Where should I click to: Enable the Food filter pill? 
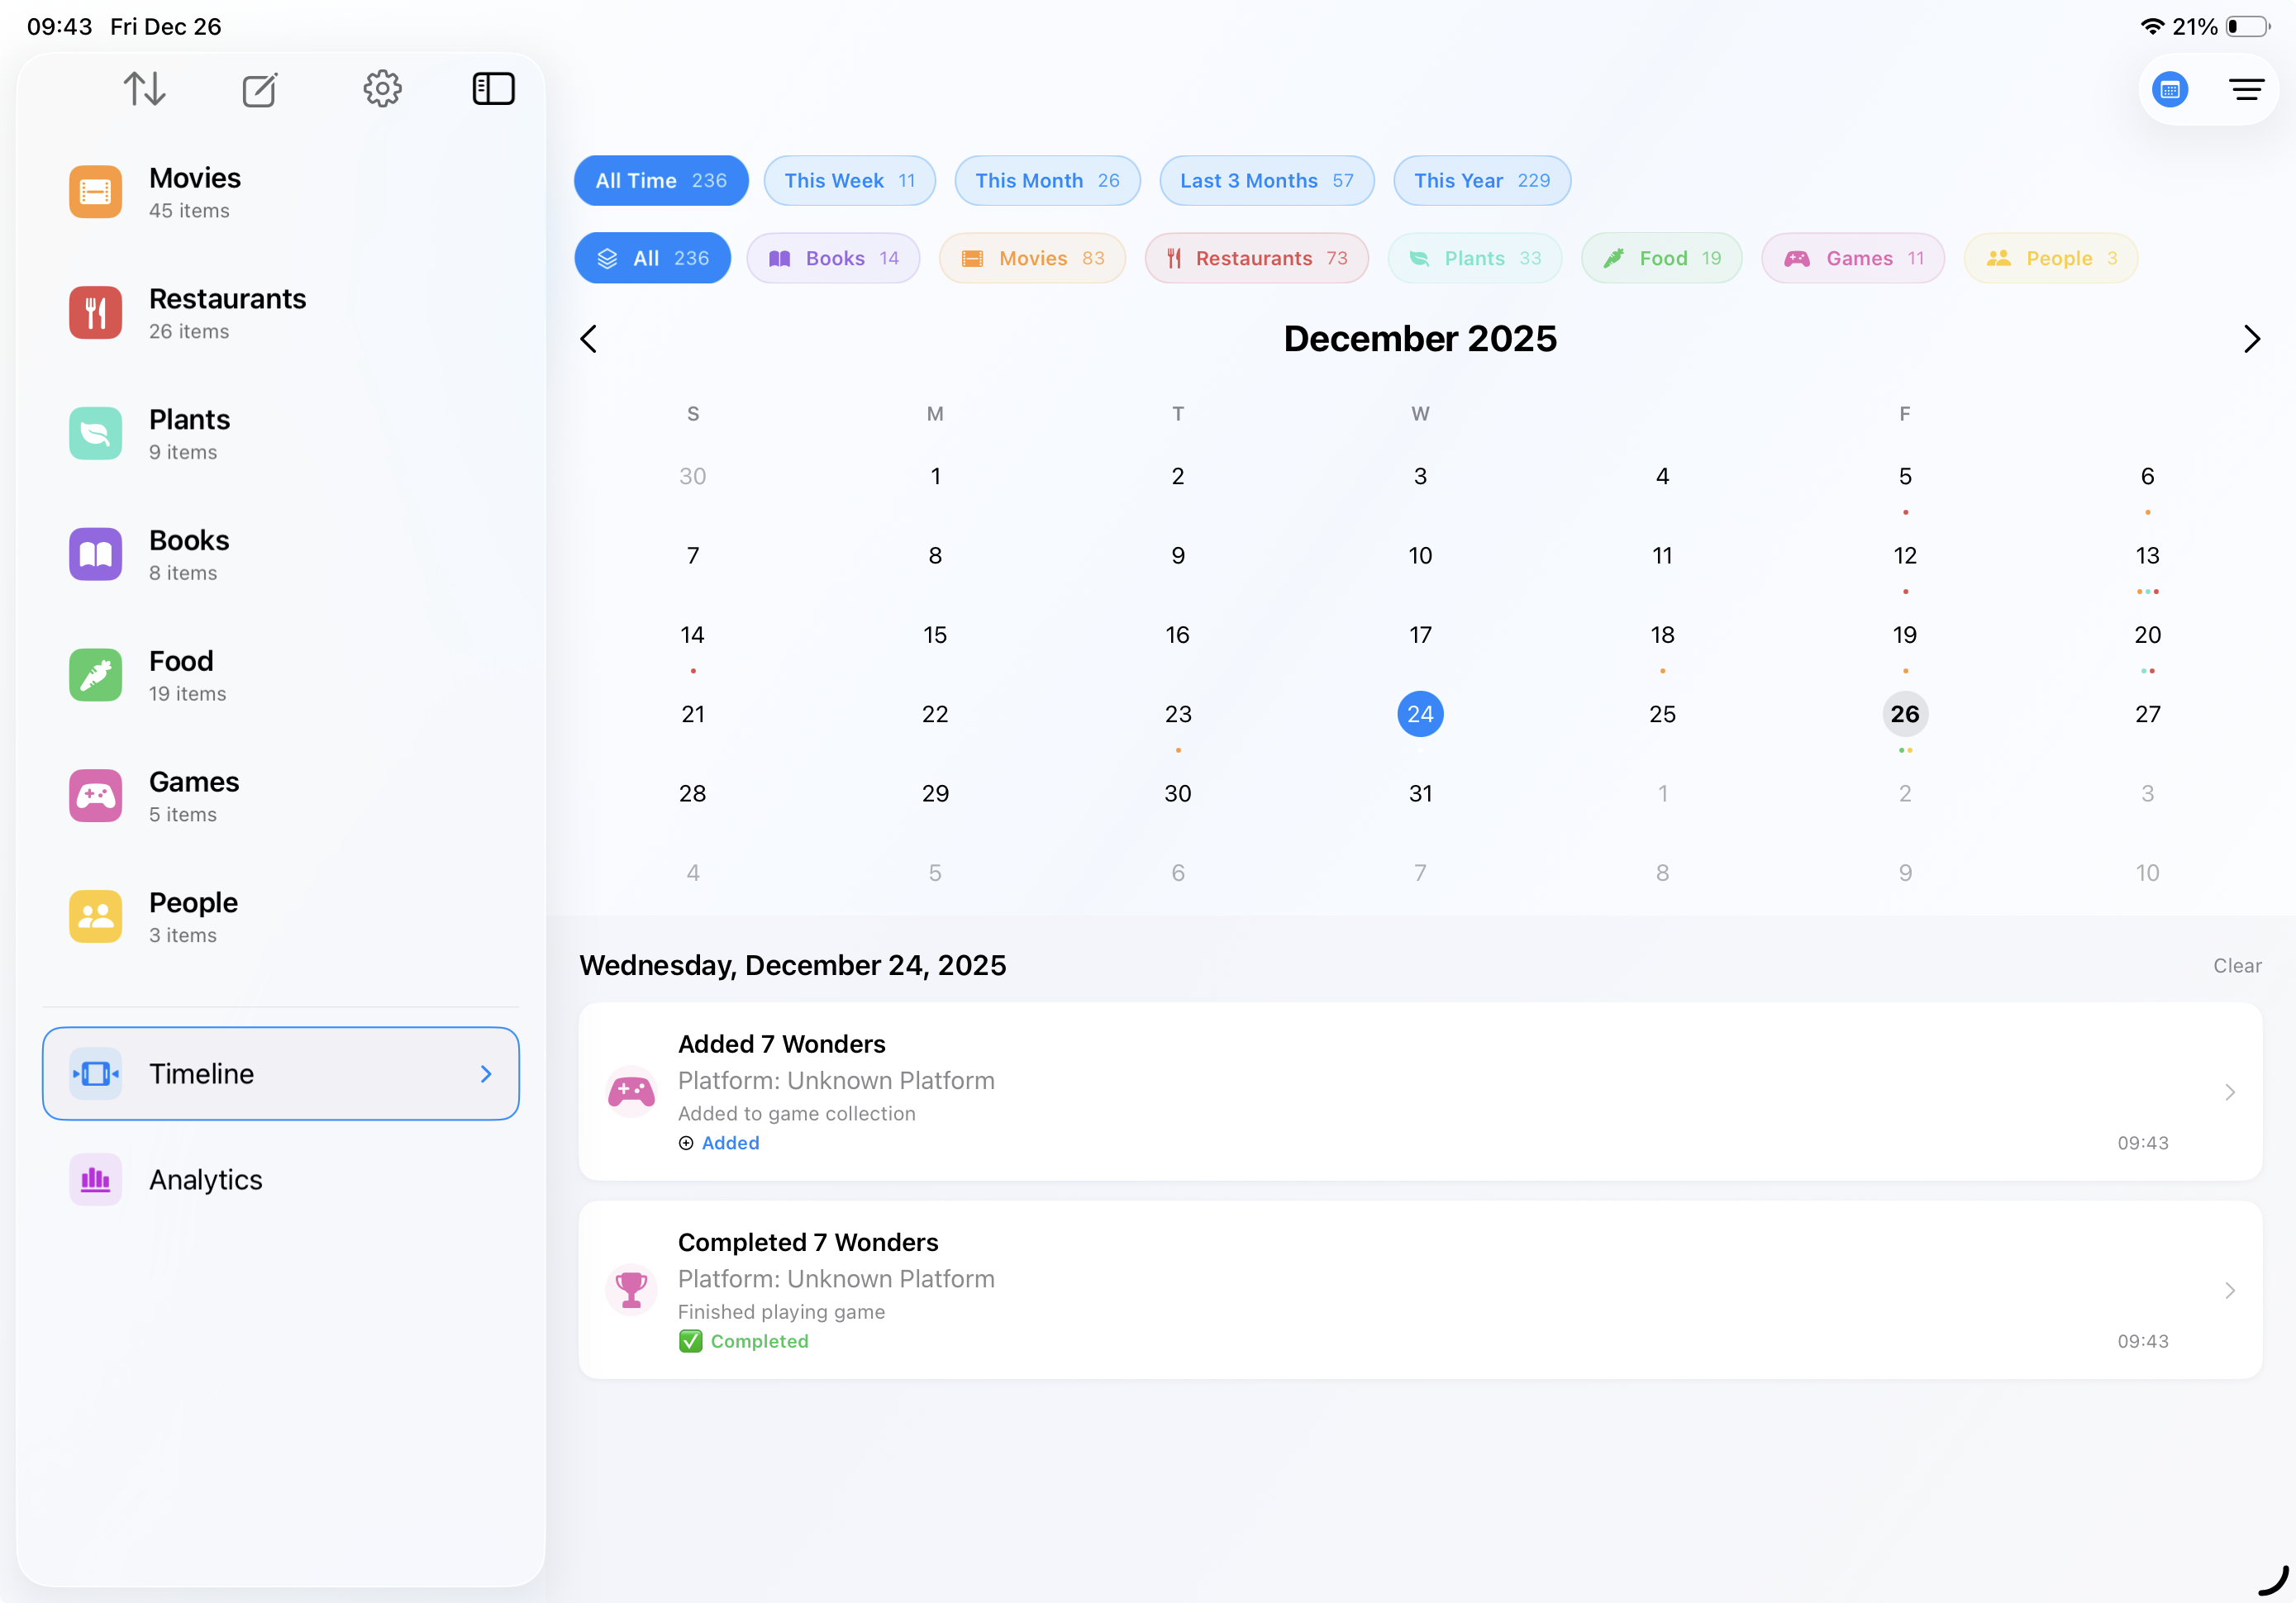[x=1660, y=258]
